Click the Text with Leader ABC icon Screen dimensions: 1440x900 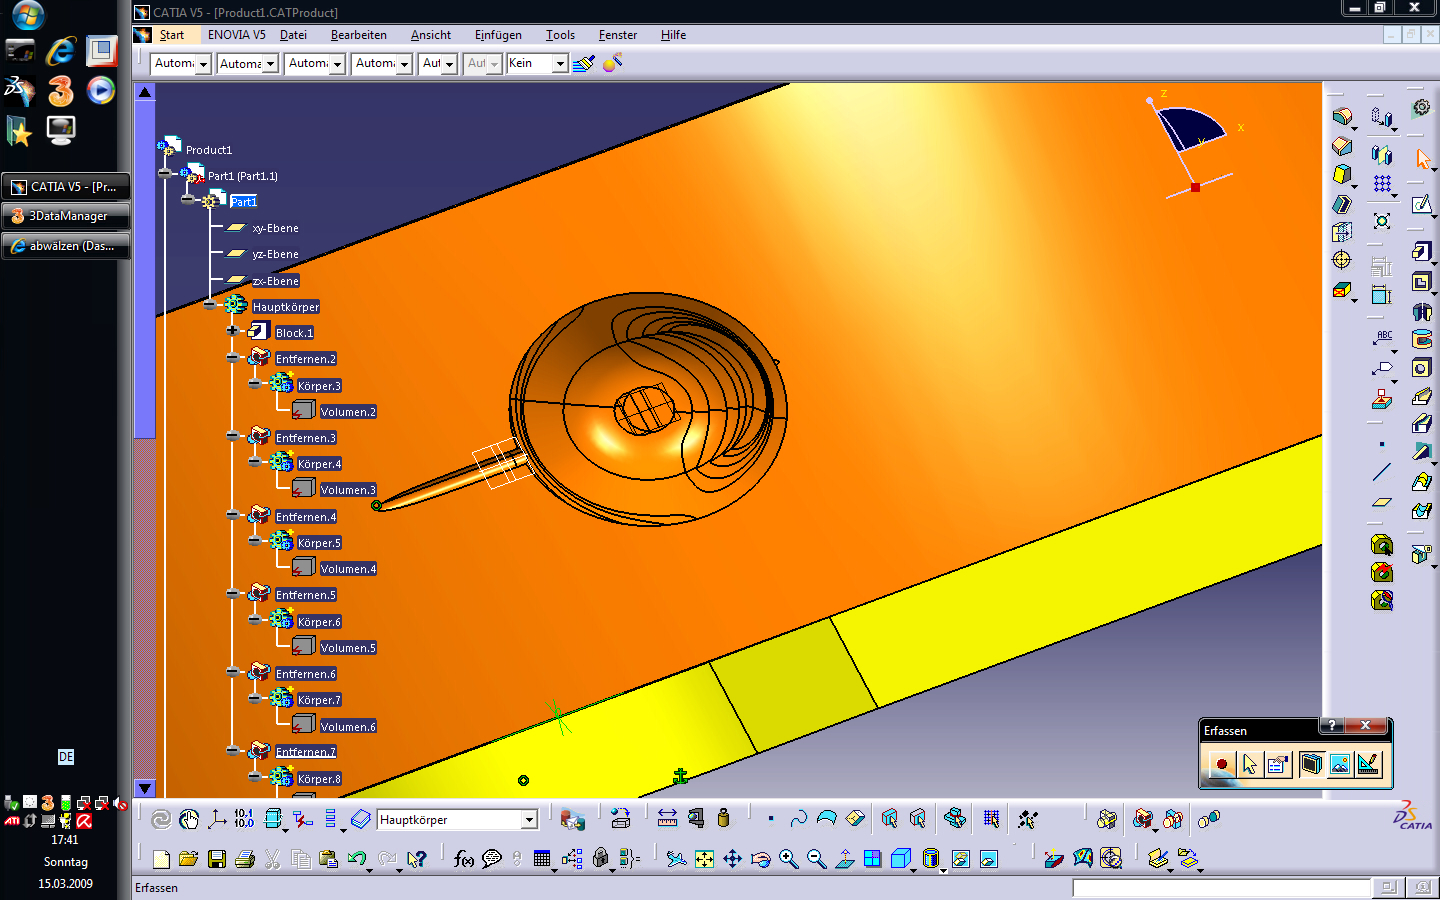[x=1382, y=338]
